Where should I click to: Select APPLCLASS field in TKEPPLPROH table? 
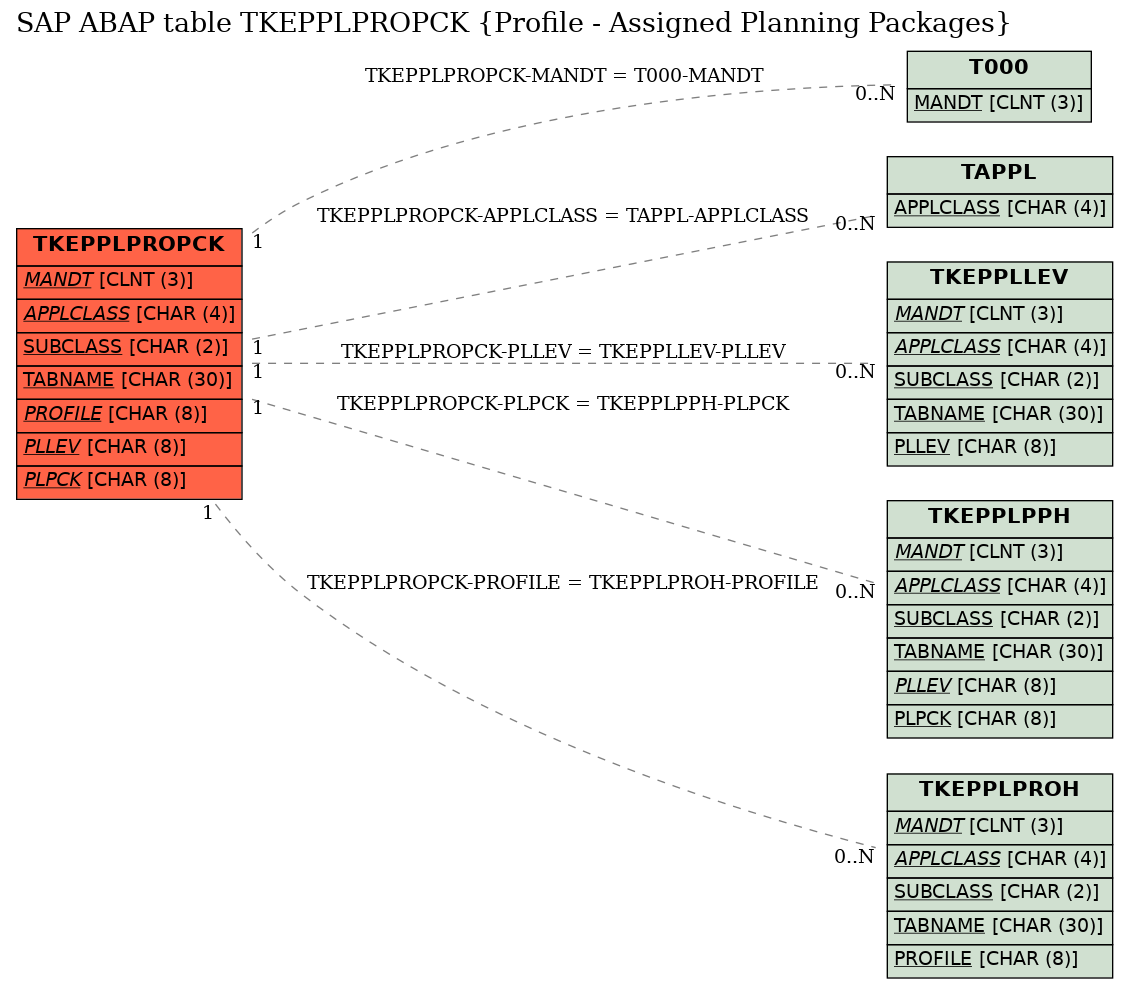999,861
